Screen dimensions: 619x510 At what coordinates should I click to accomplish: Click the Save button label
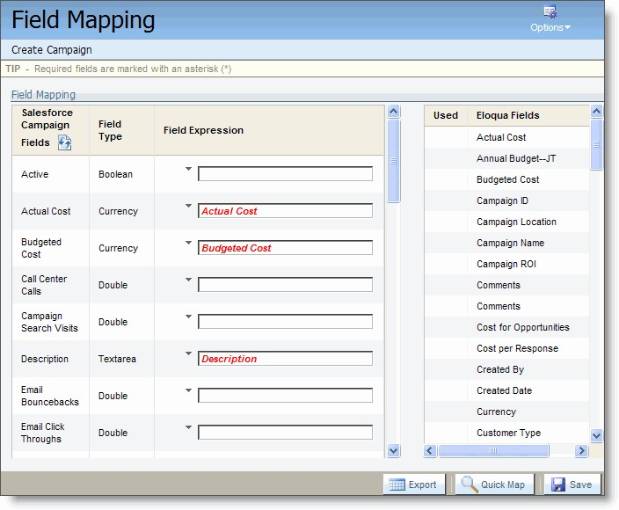tap(580, 485)
